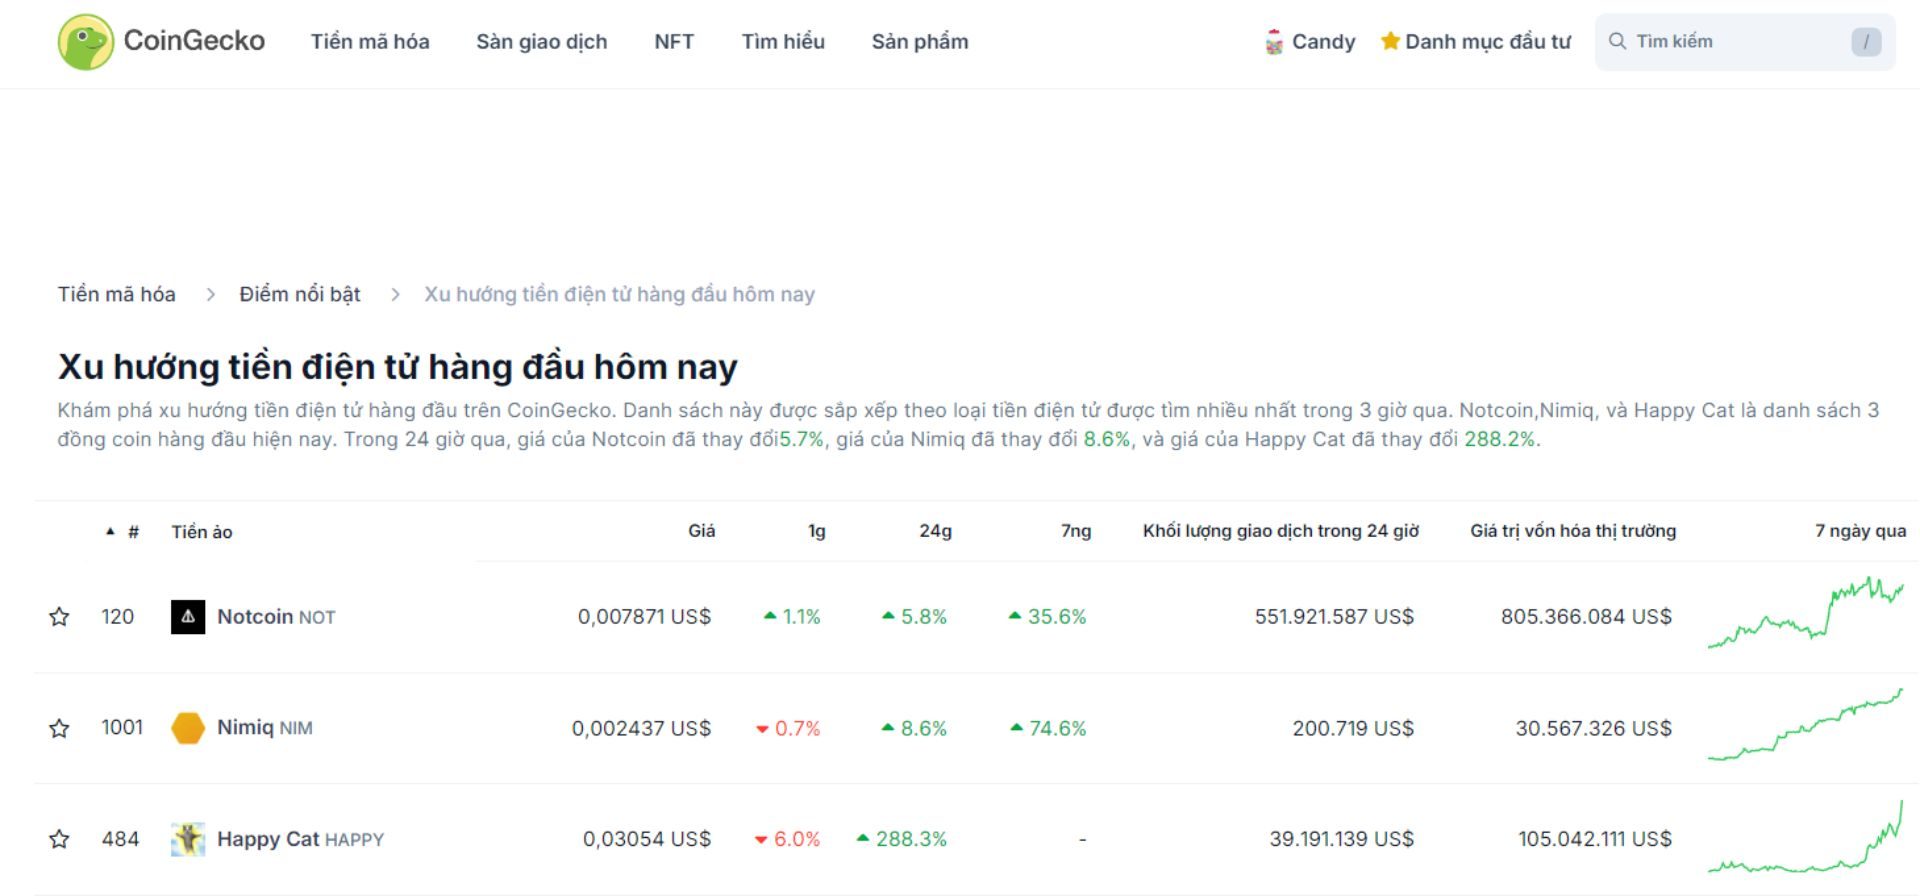Sort by 1g column header

[817, 531]
